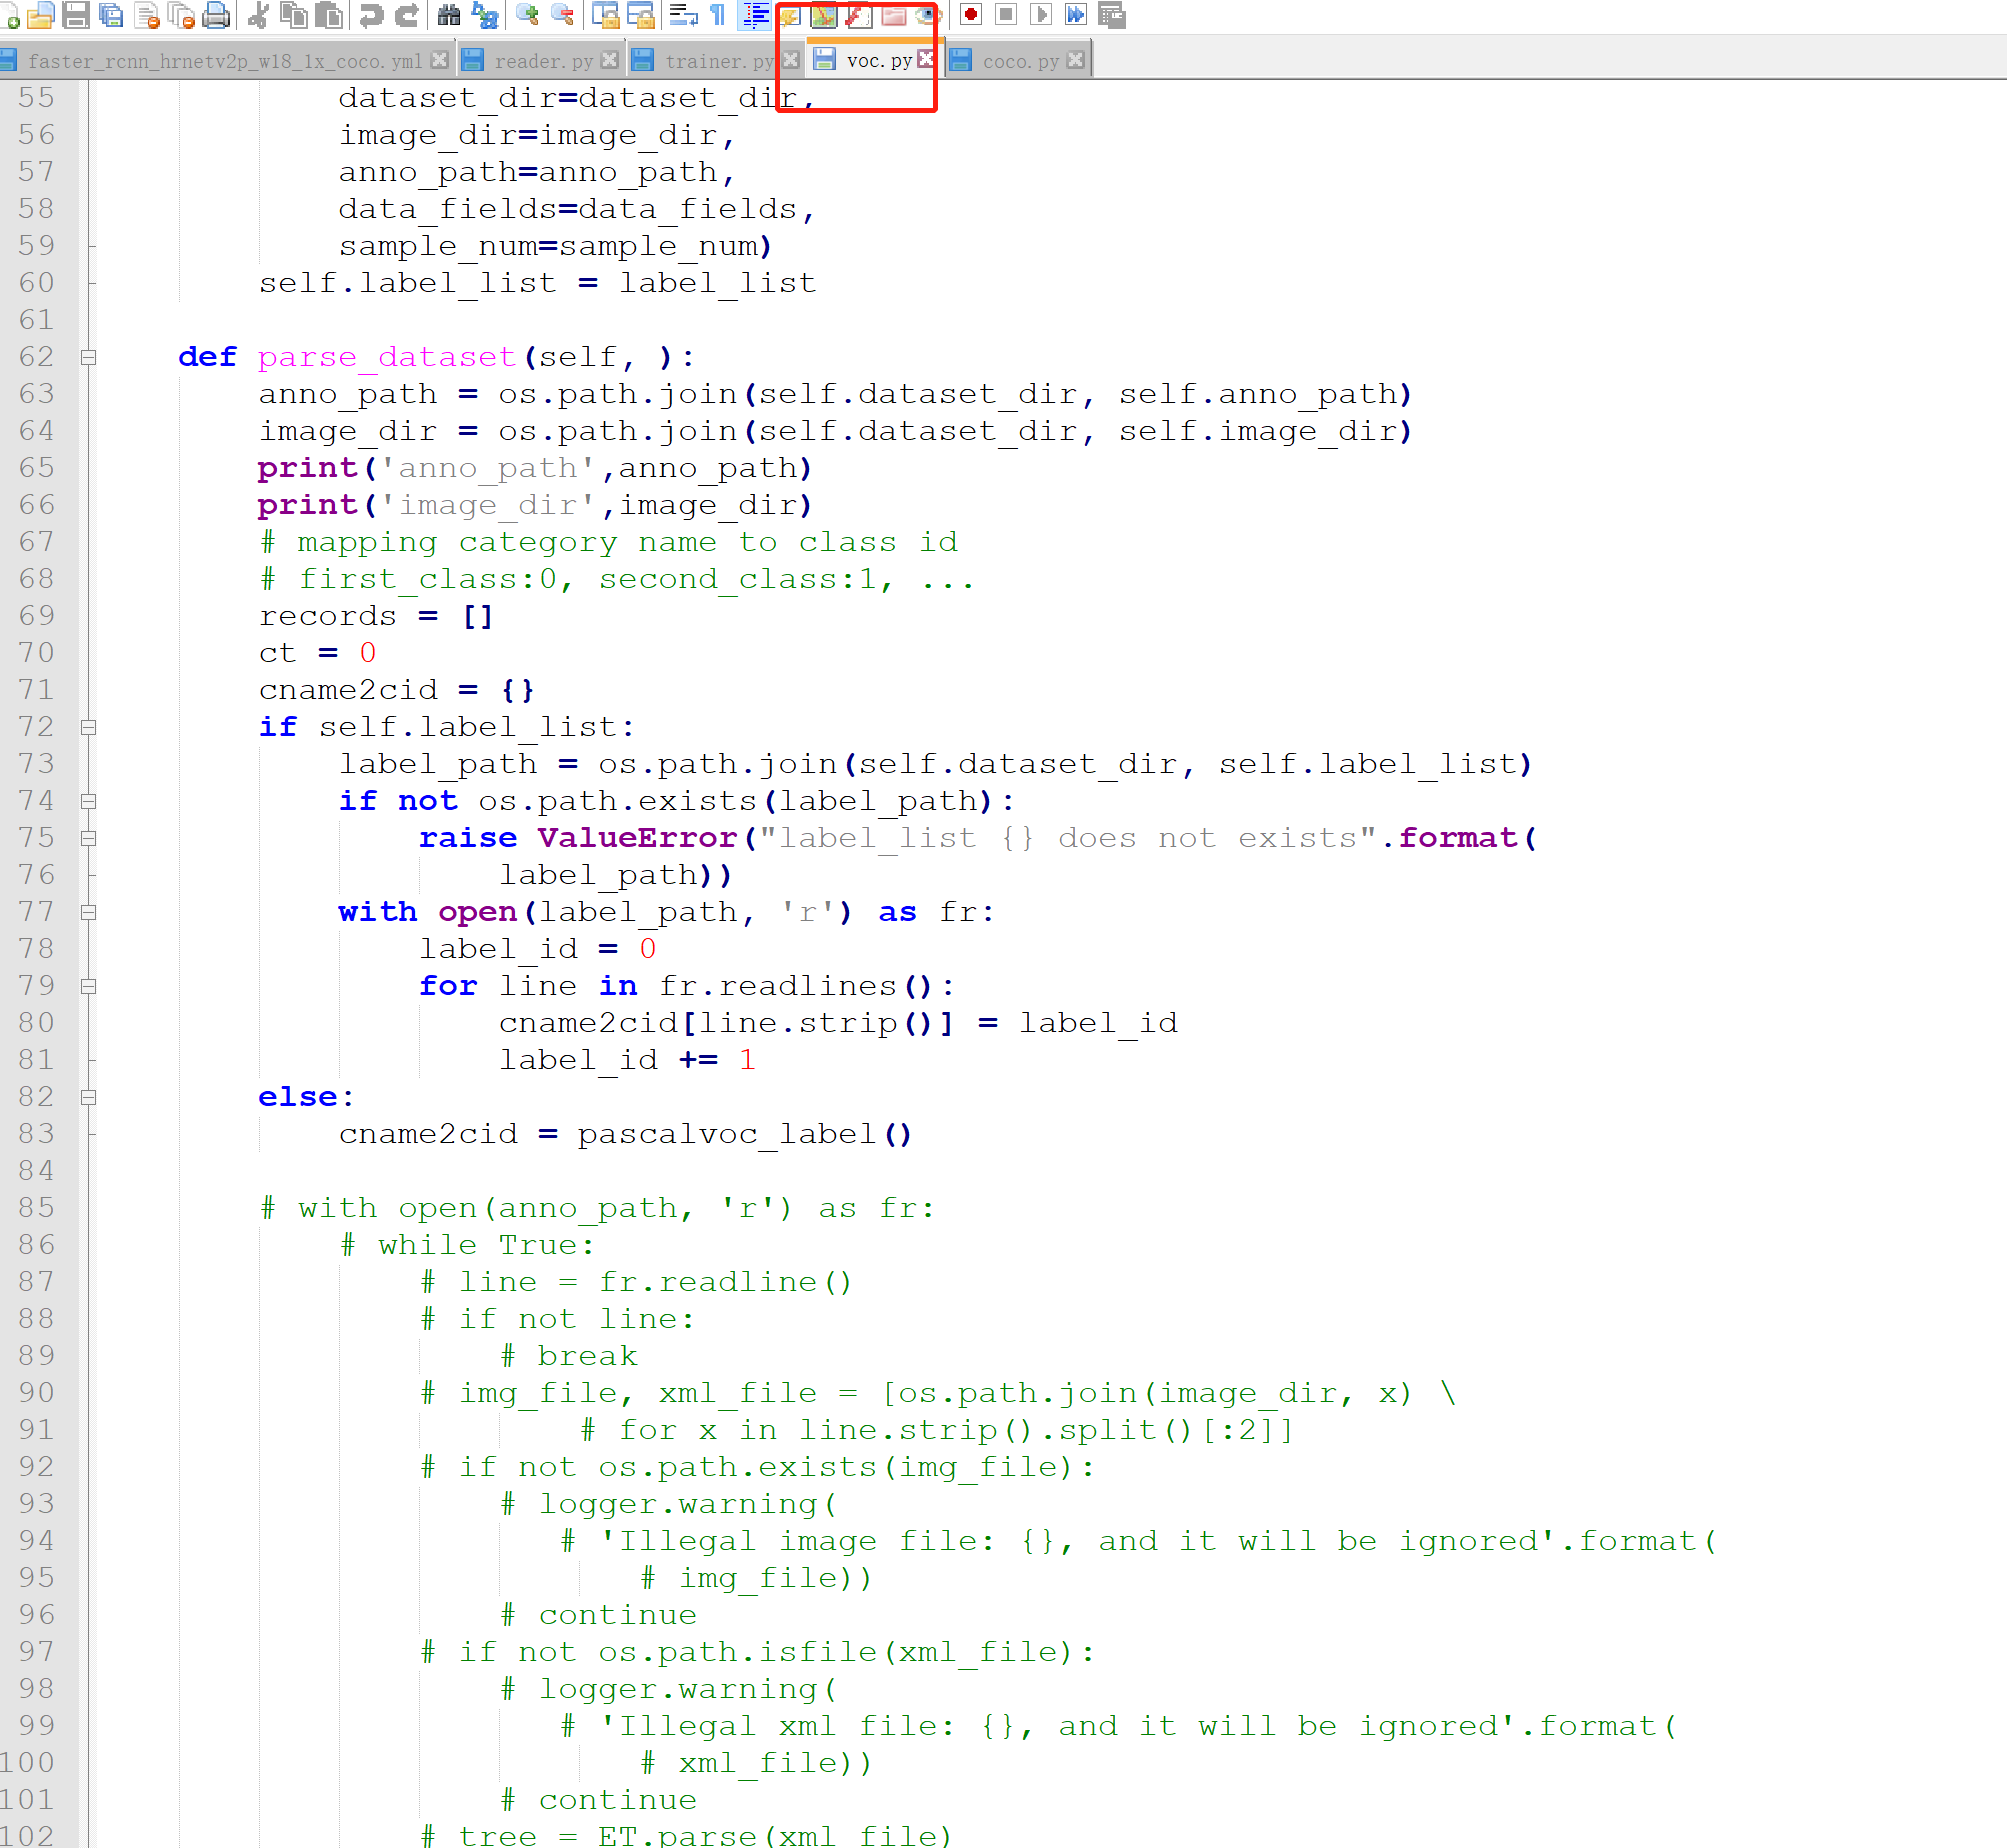Enable synchronized vertical scrolling icon

tap(605, 15)
